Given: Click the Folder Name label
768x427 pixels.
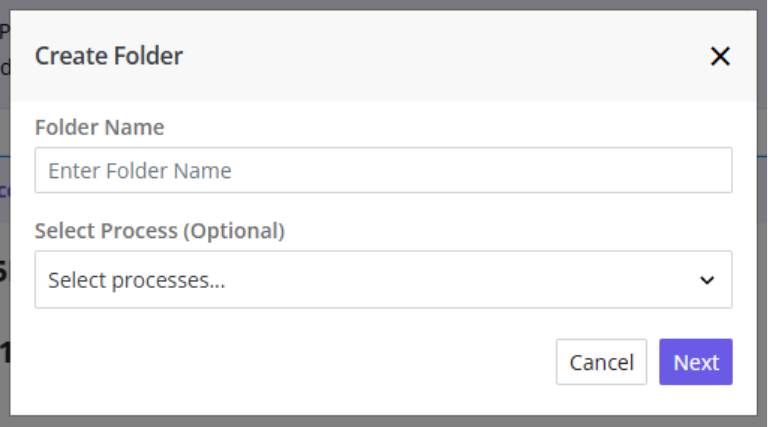Looking at the screenshot, I should coord(99,127).
